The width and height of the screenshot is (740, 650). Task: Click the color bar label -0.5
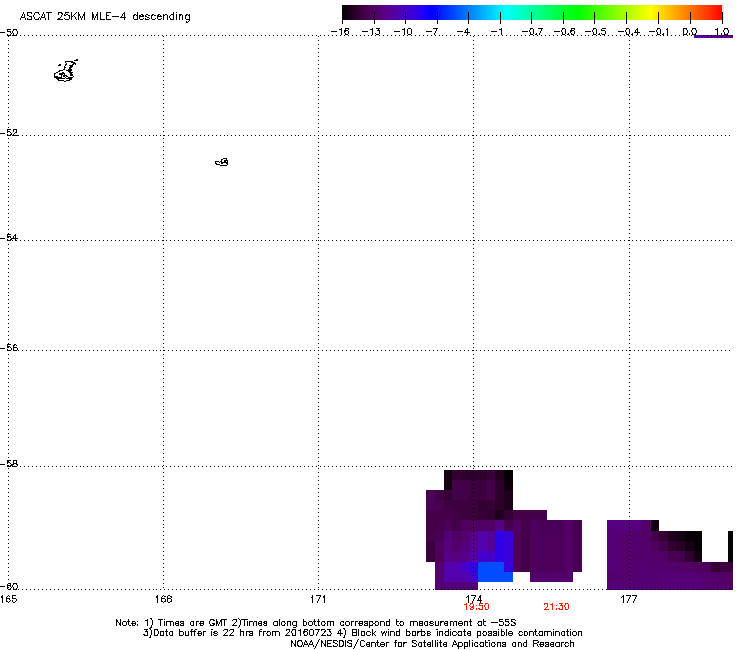tap(596, 32)
